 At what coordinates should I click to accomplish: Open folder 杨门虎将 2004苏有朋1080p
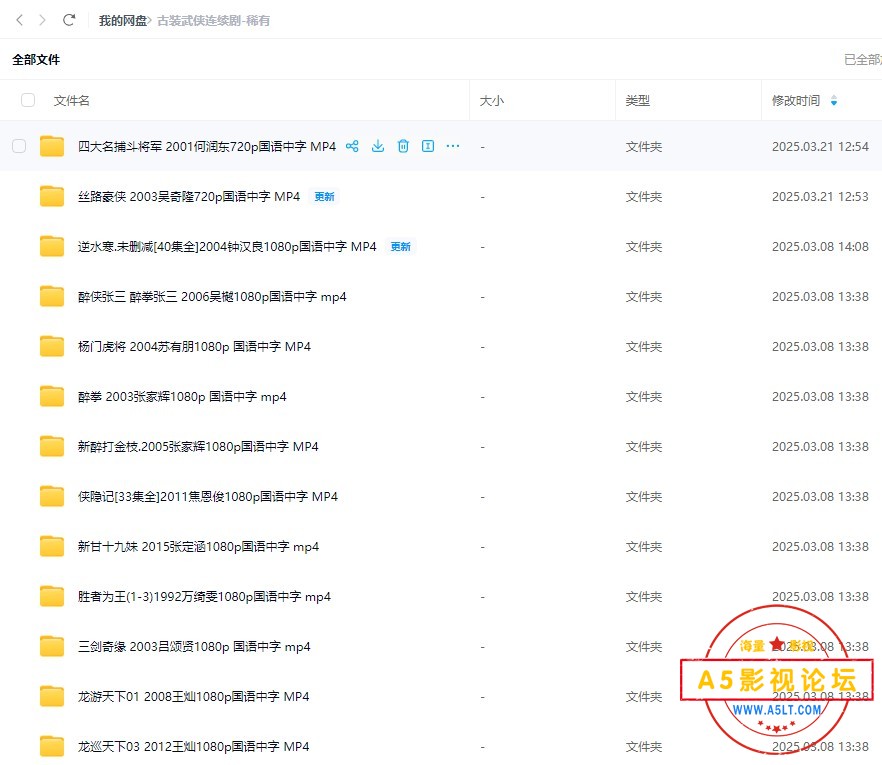click(194, 346)
